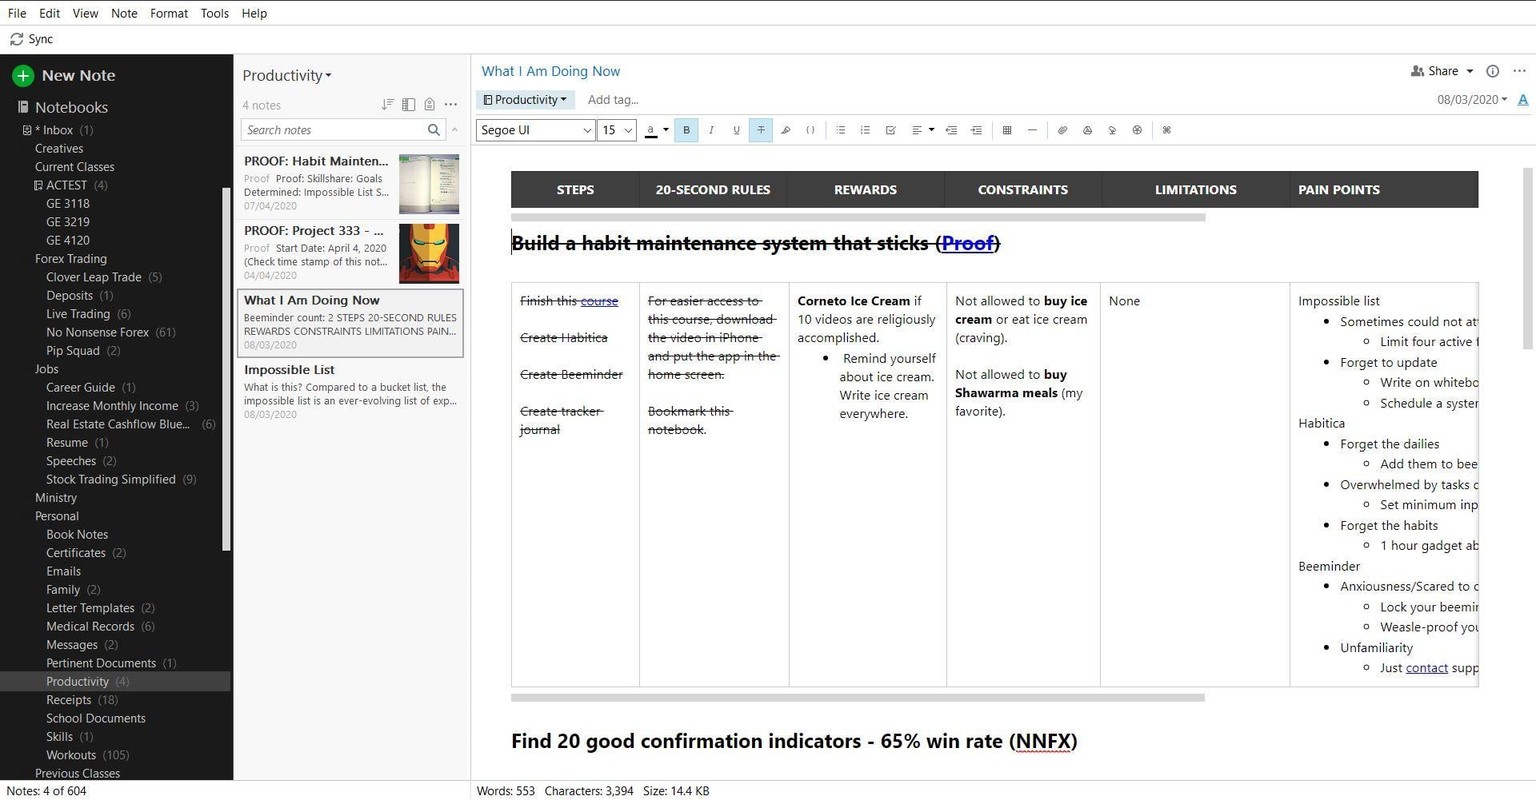Click the blue A annotate icon
This screenshot has height=800, width=1536.
coord(1523,99)
